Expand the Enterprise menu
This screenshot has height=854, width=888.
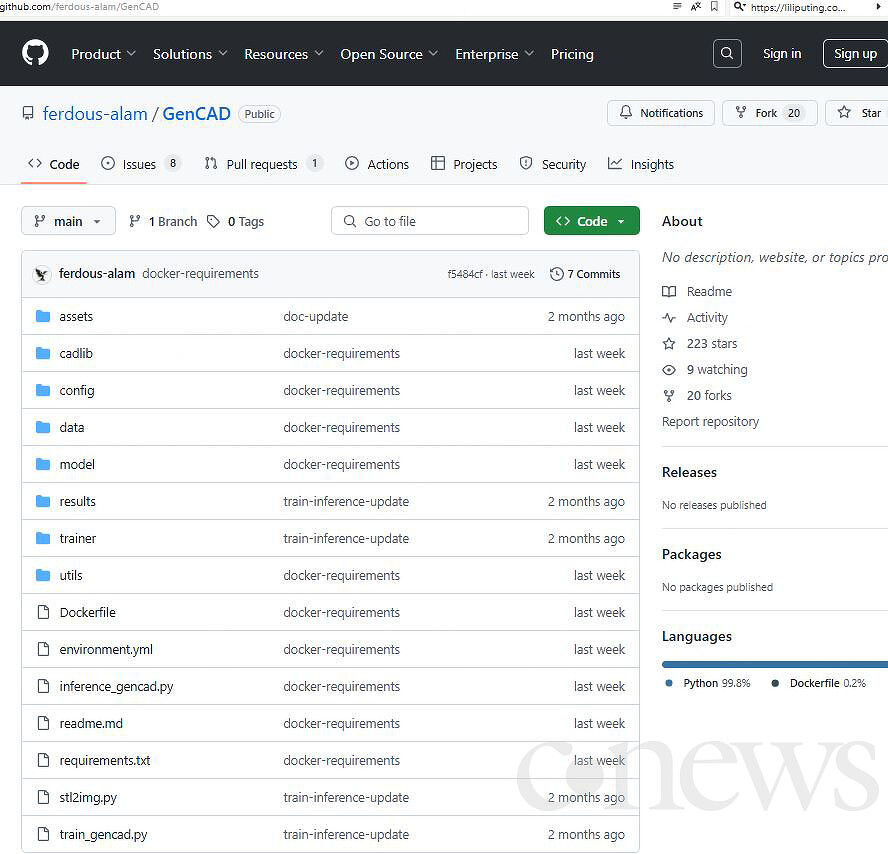pyautogui.click(x=494, y=54)
